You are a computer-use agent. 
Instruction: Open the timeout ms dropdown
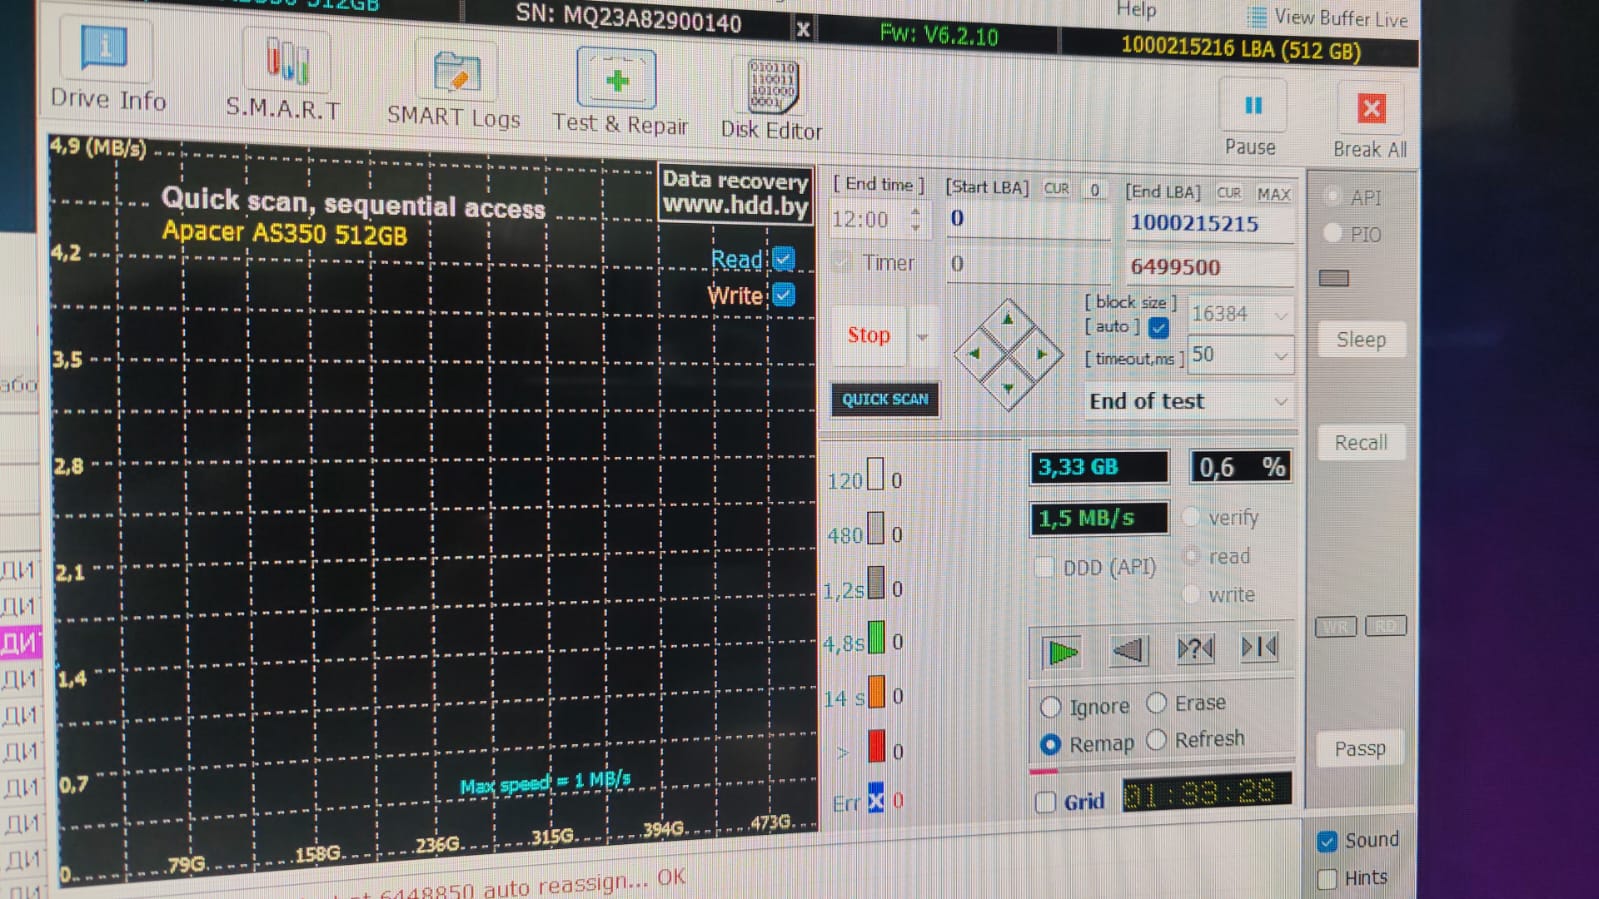tap(1280, 356)
